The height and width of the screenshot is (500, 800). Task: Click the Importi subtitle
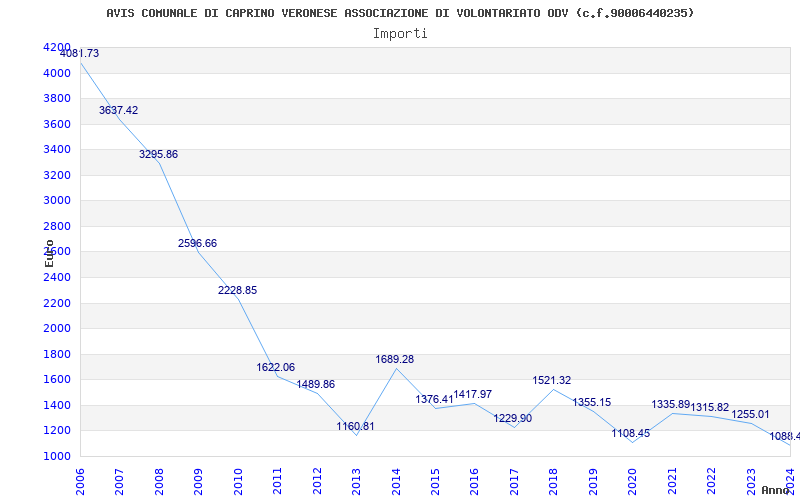[x=400, y=34]
